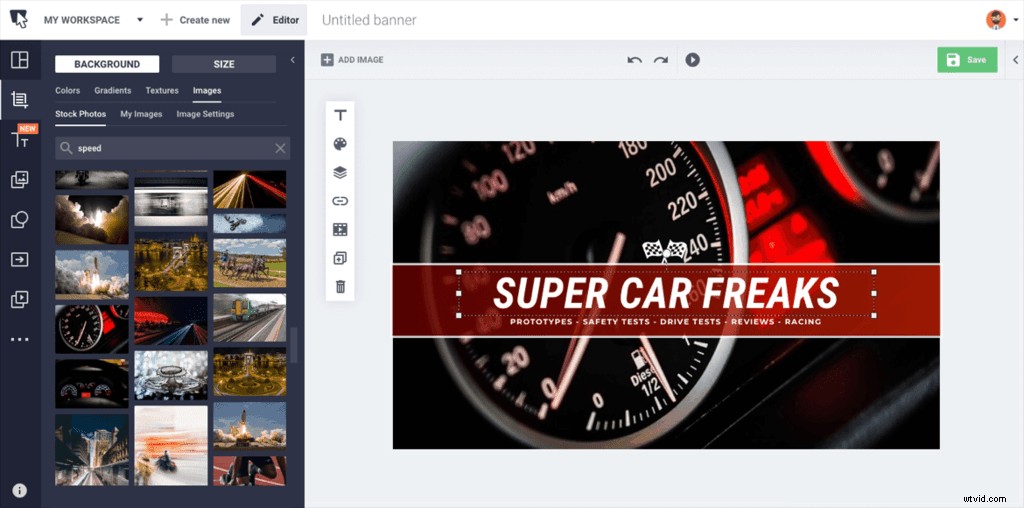Viewport: 1024px width, 508px height.
Task: Clear the speed search with X
Action: (280, 148)
